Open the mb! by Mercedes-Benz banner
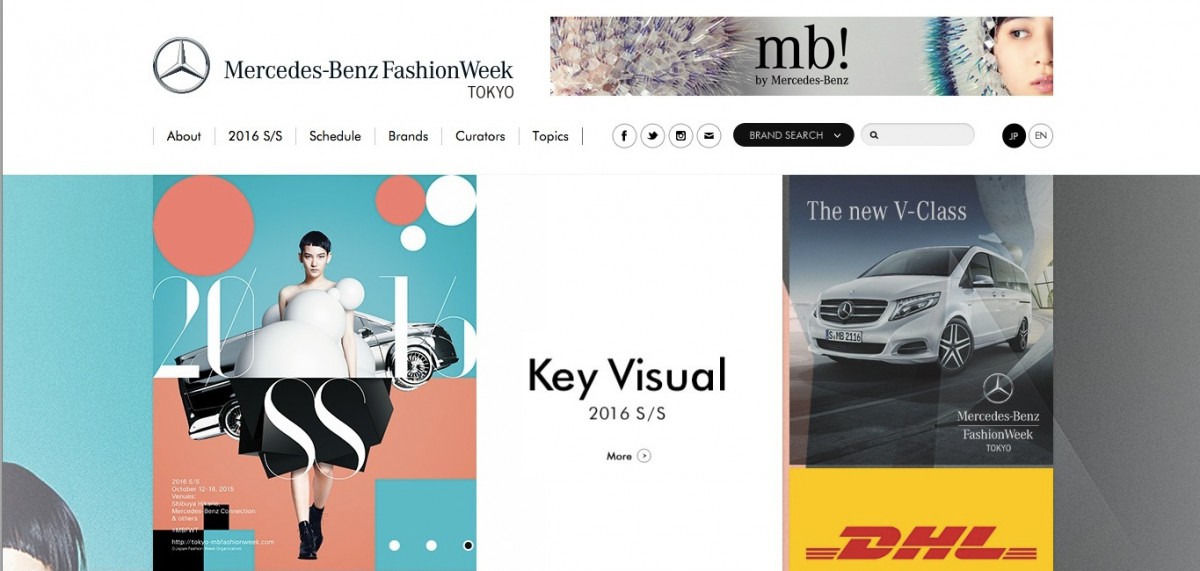This screenshot has width=1200, height=571. (x=801, y=56)
